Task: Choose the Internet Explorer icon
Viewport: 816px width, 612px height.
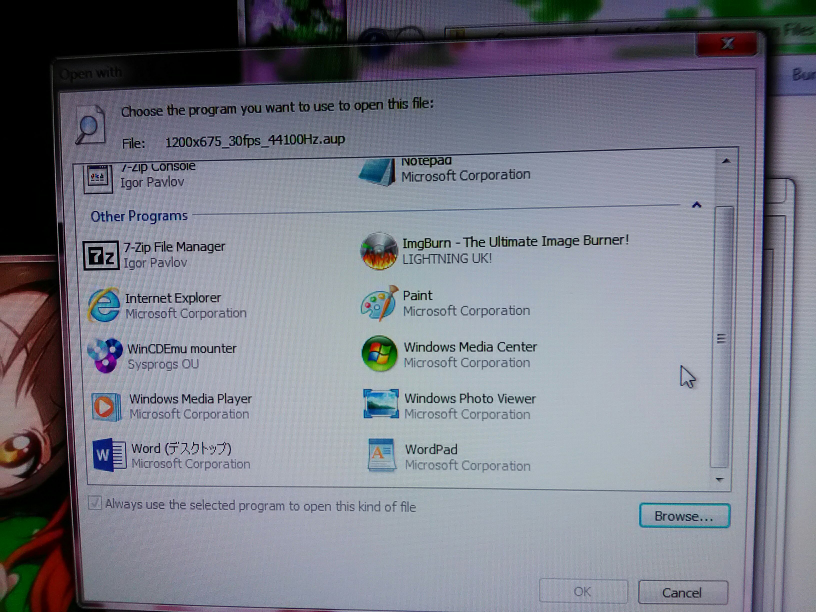Action: pos(103,305)
